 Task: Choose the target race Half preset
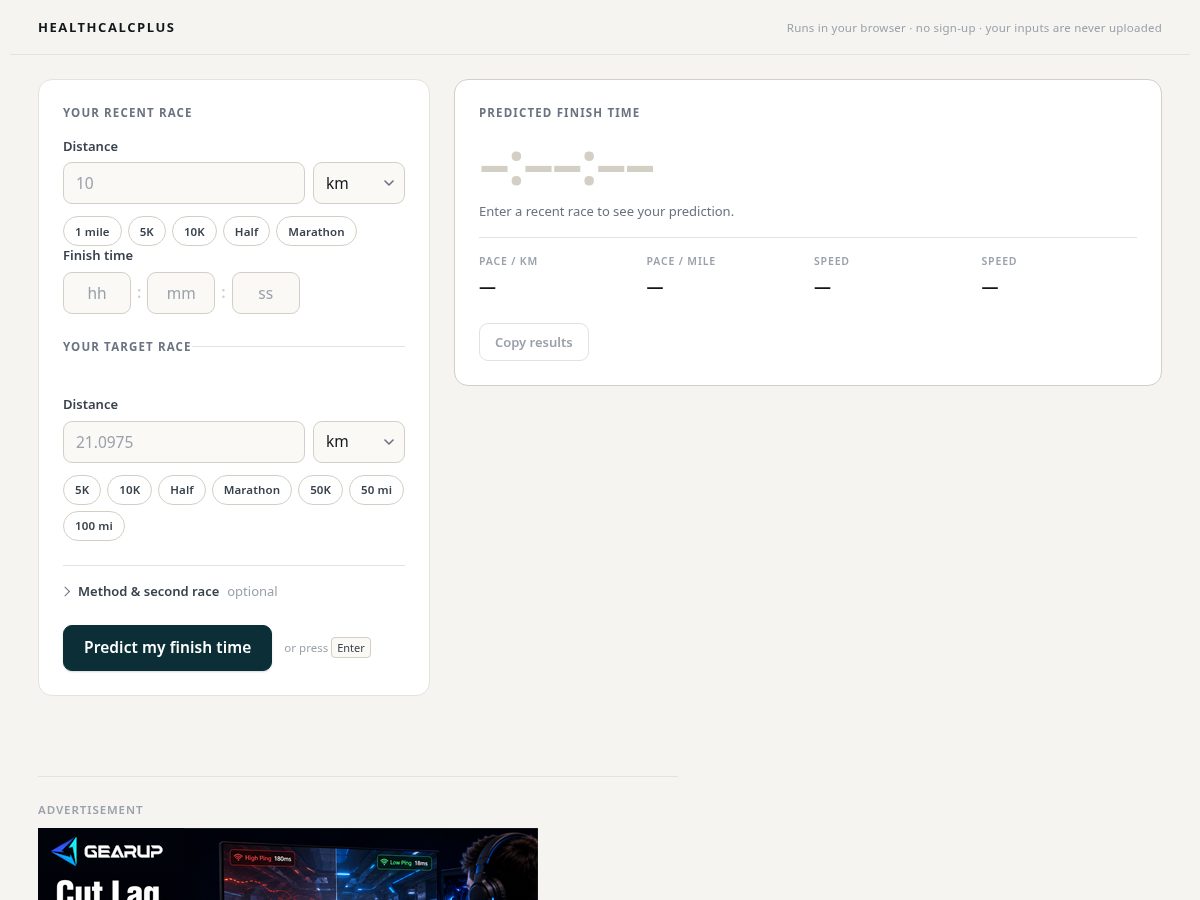point(182,490)
